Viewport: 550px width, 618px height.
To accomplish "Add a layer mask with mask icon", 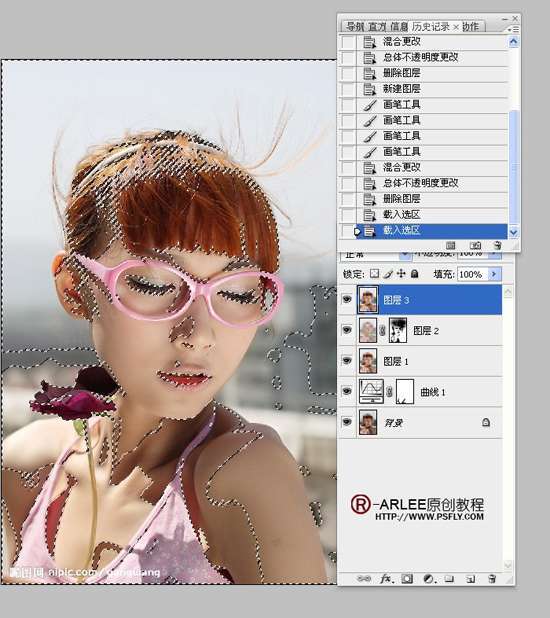I will click(407, 579).
